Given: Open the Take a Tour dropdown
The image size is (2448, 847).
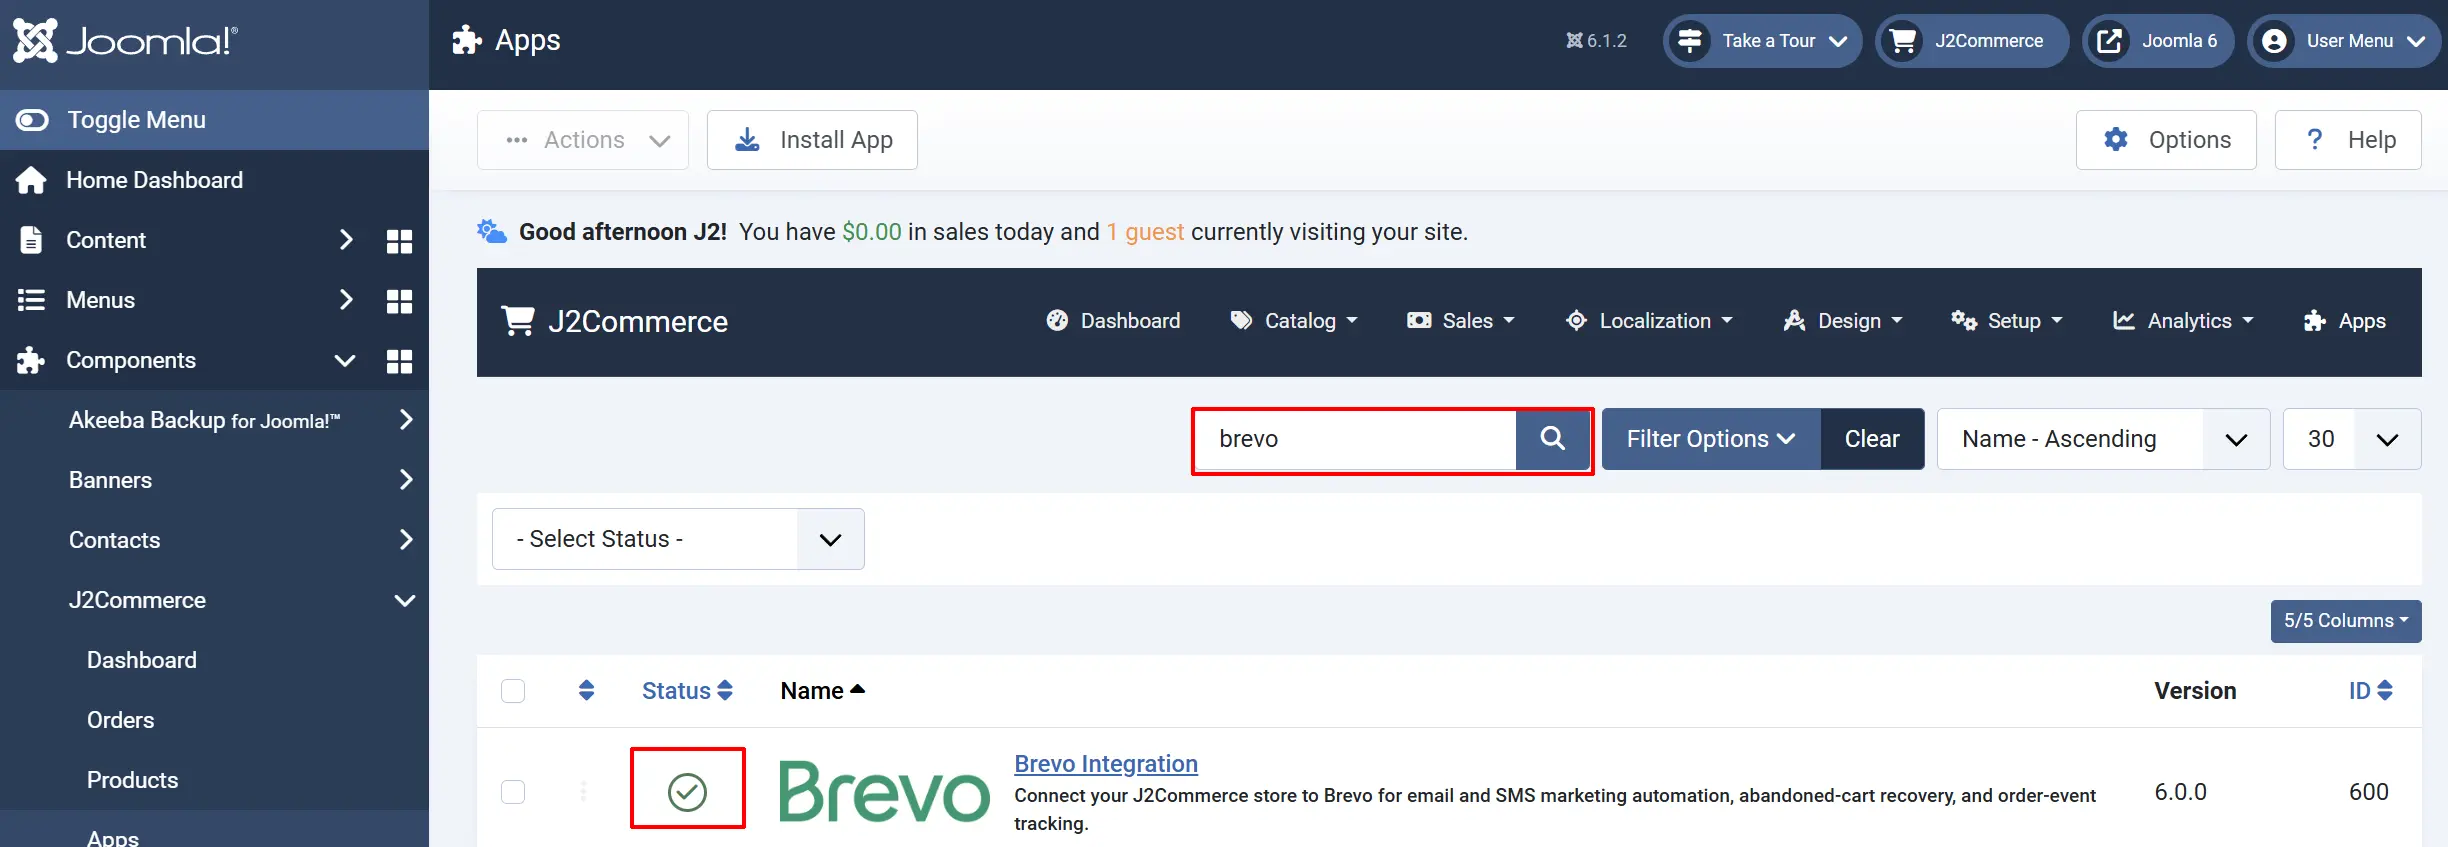Looking at the screenshot, I should pos(1762,41).
